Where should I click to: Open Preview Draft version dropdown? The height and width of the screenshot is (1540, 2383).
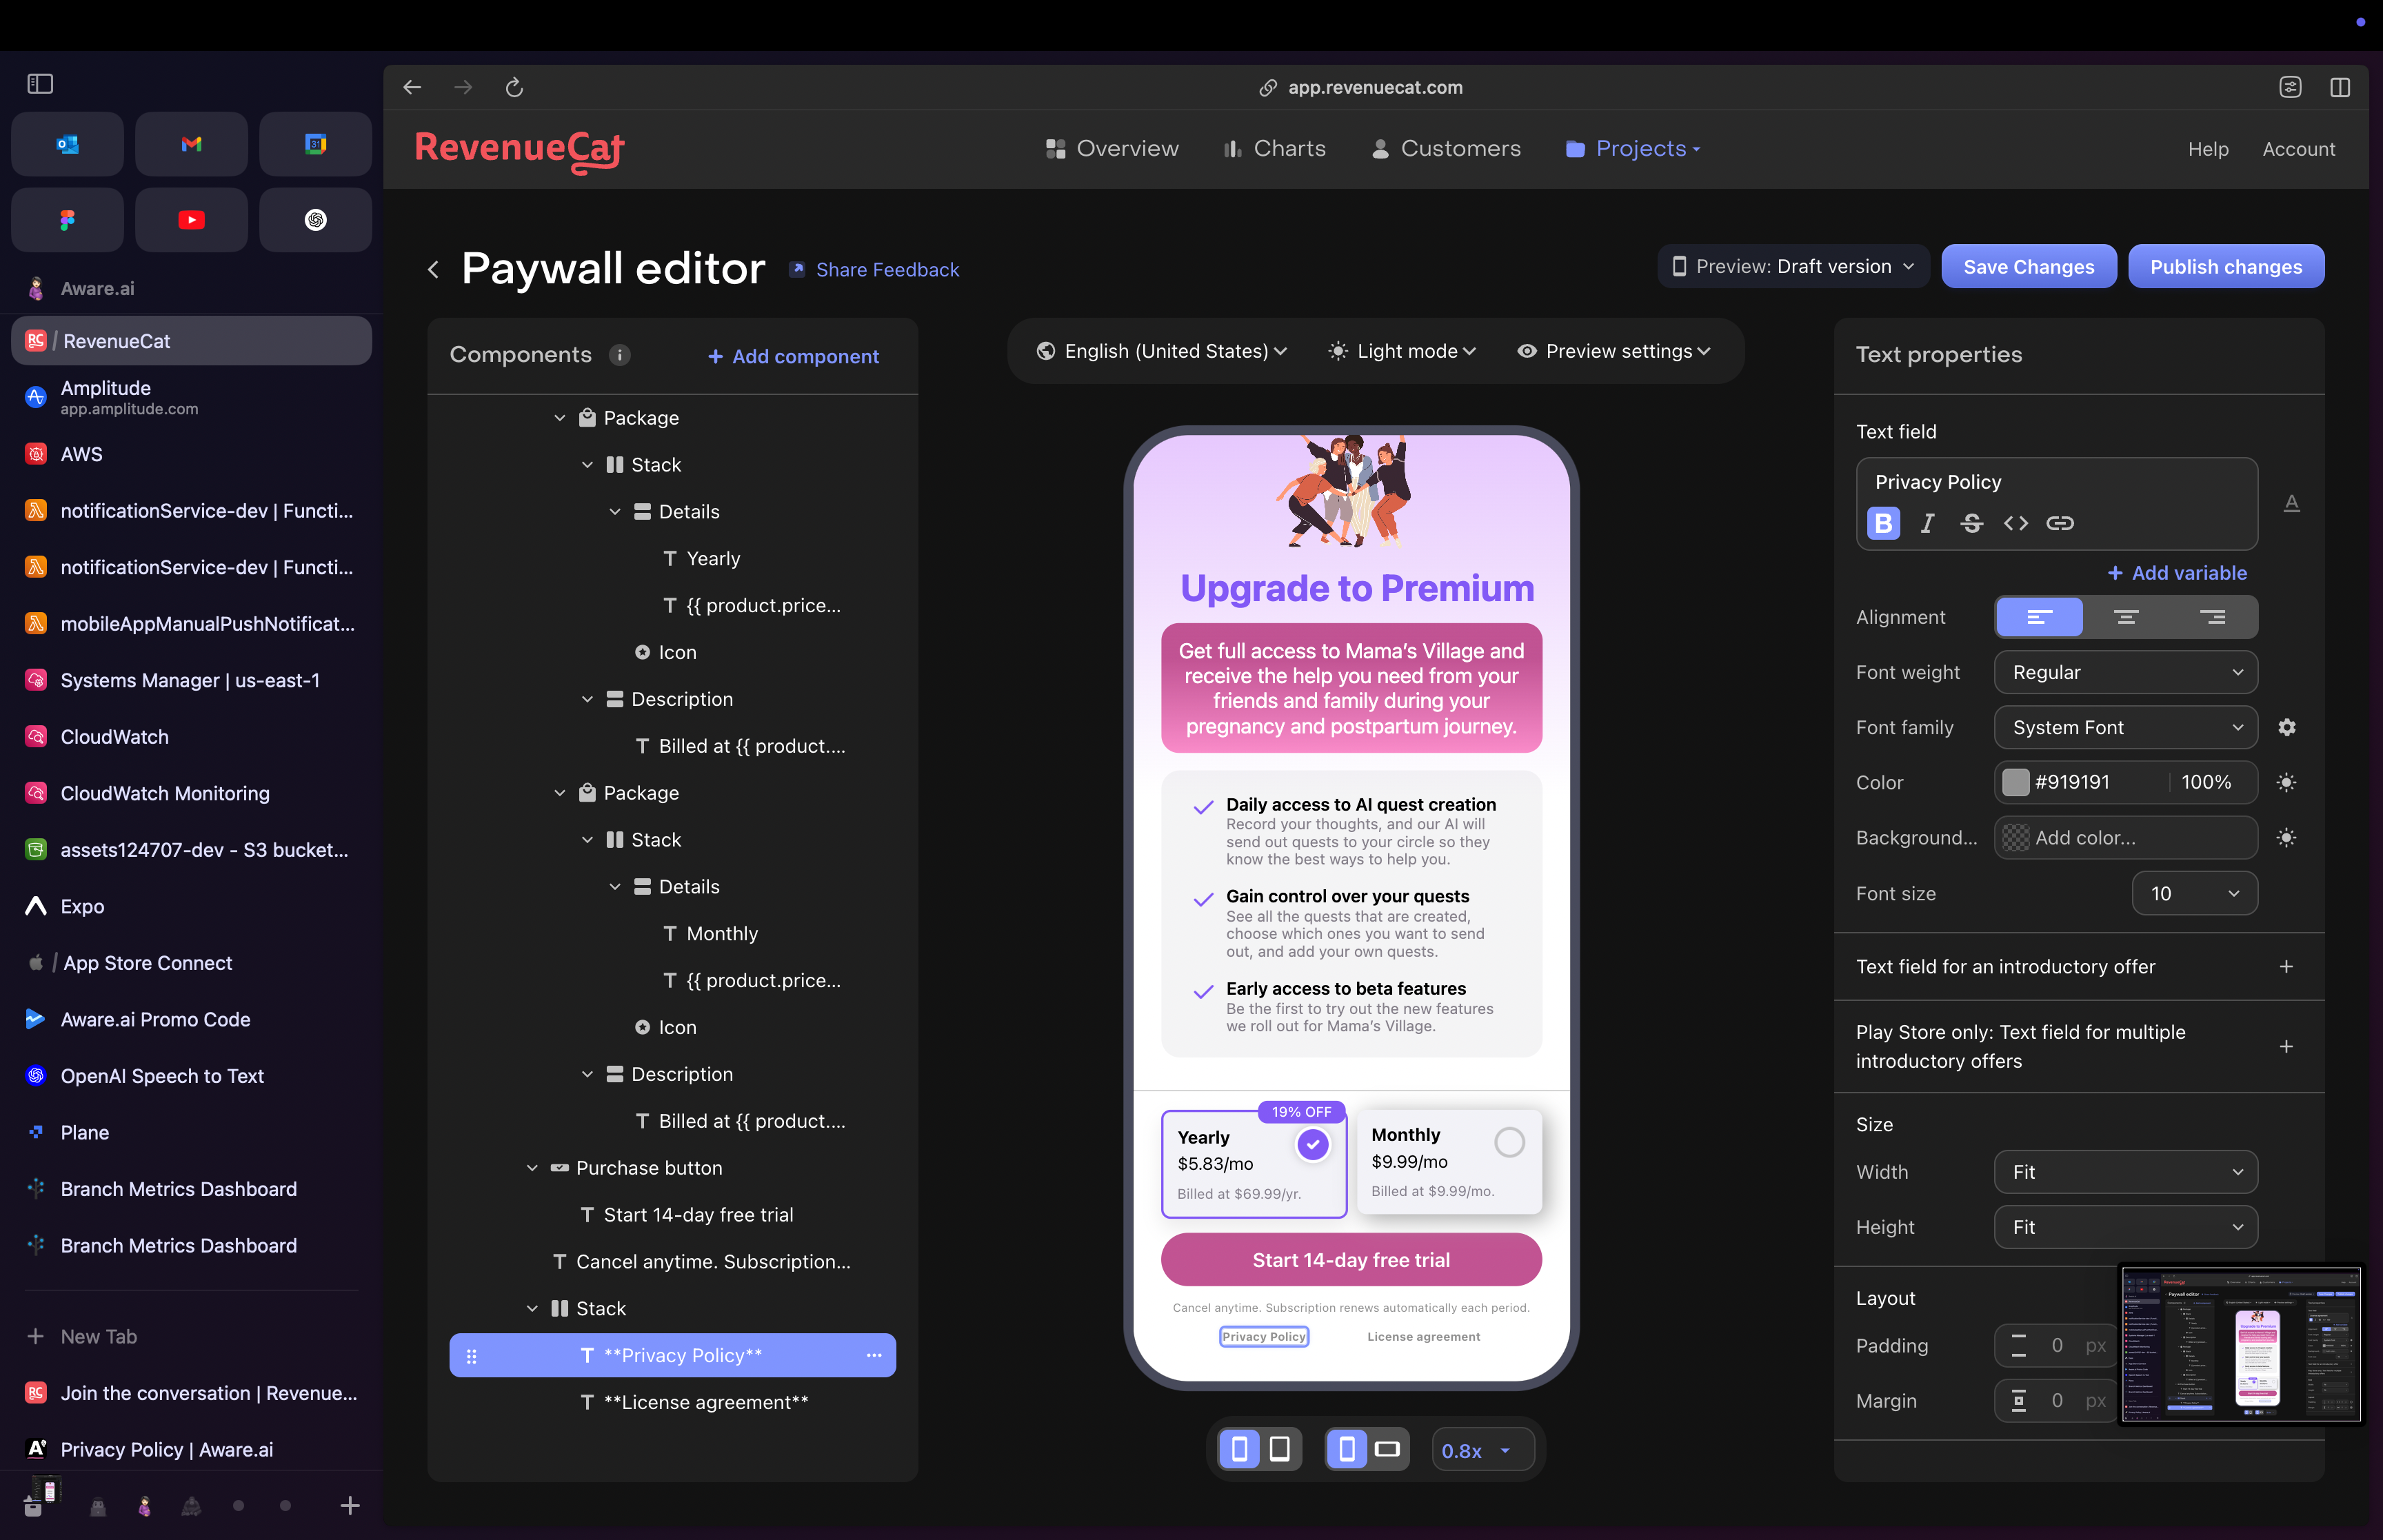1794,267
